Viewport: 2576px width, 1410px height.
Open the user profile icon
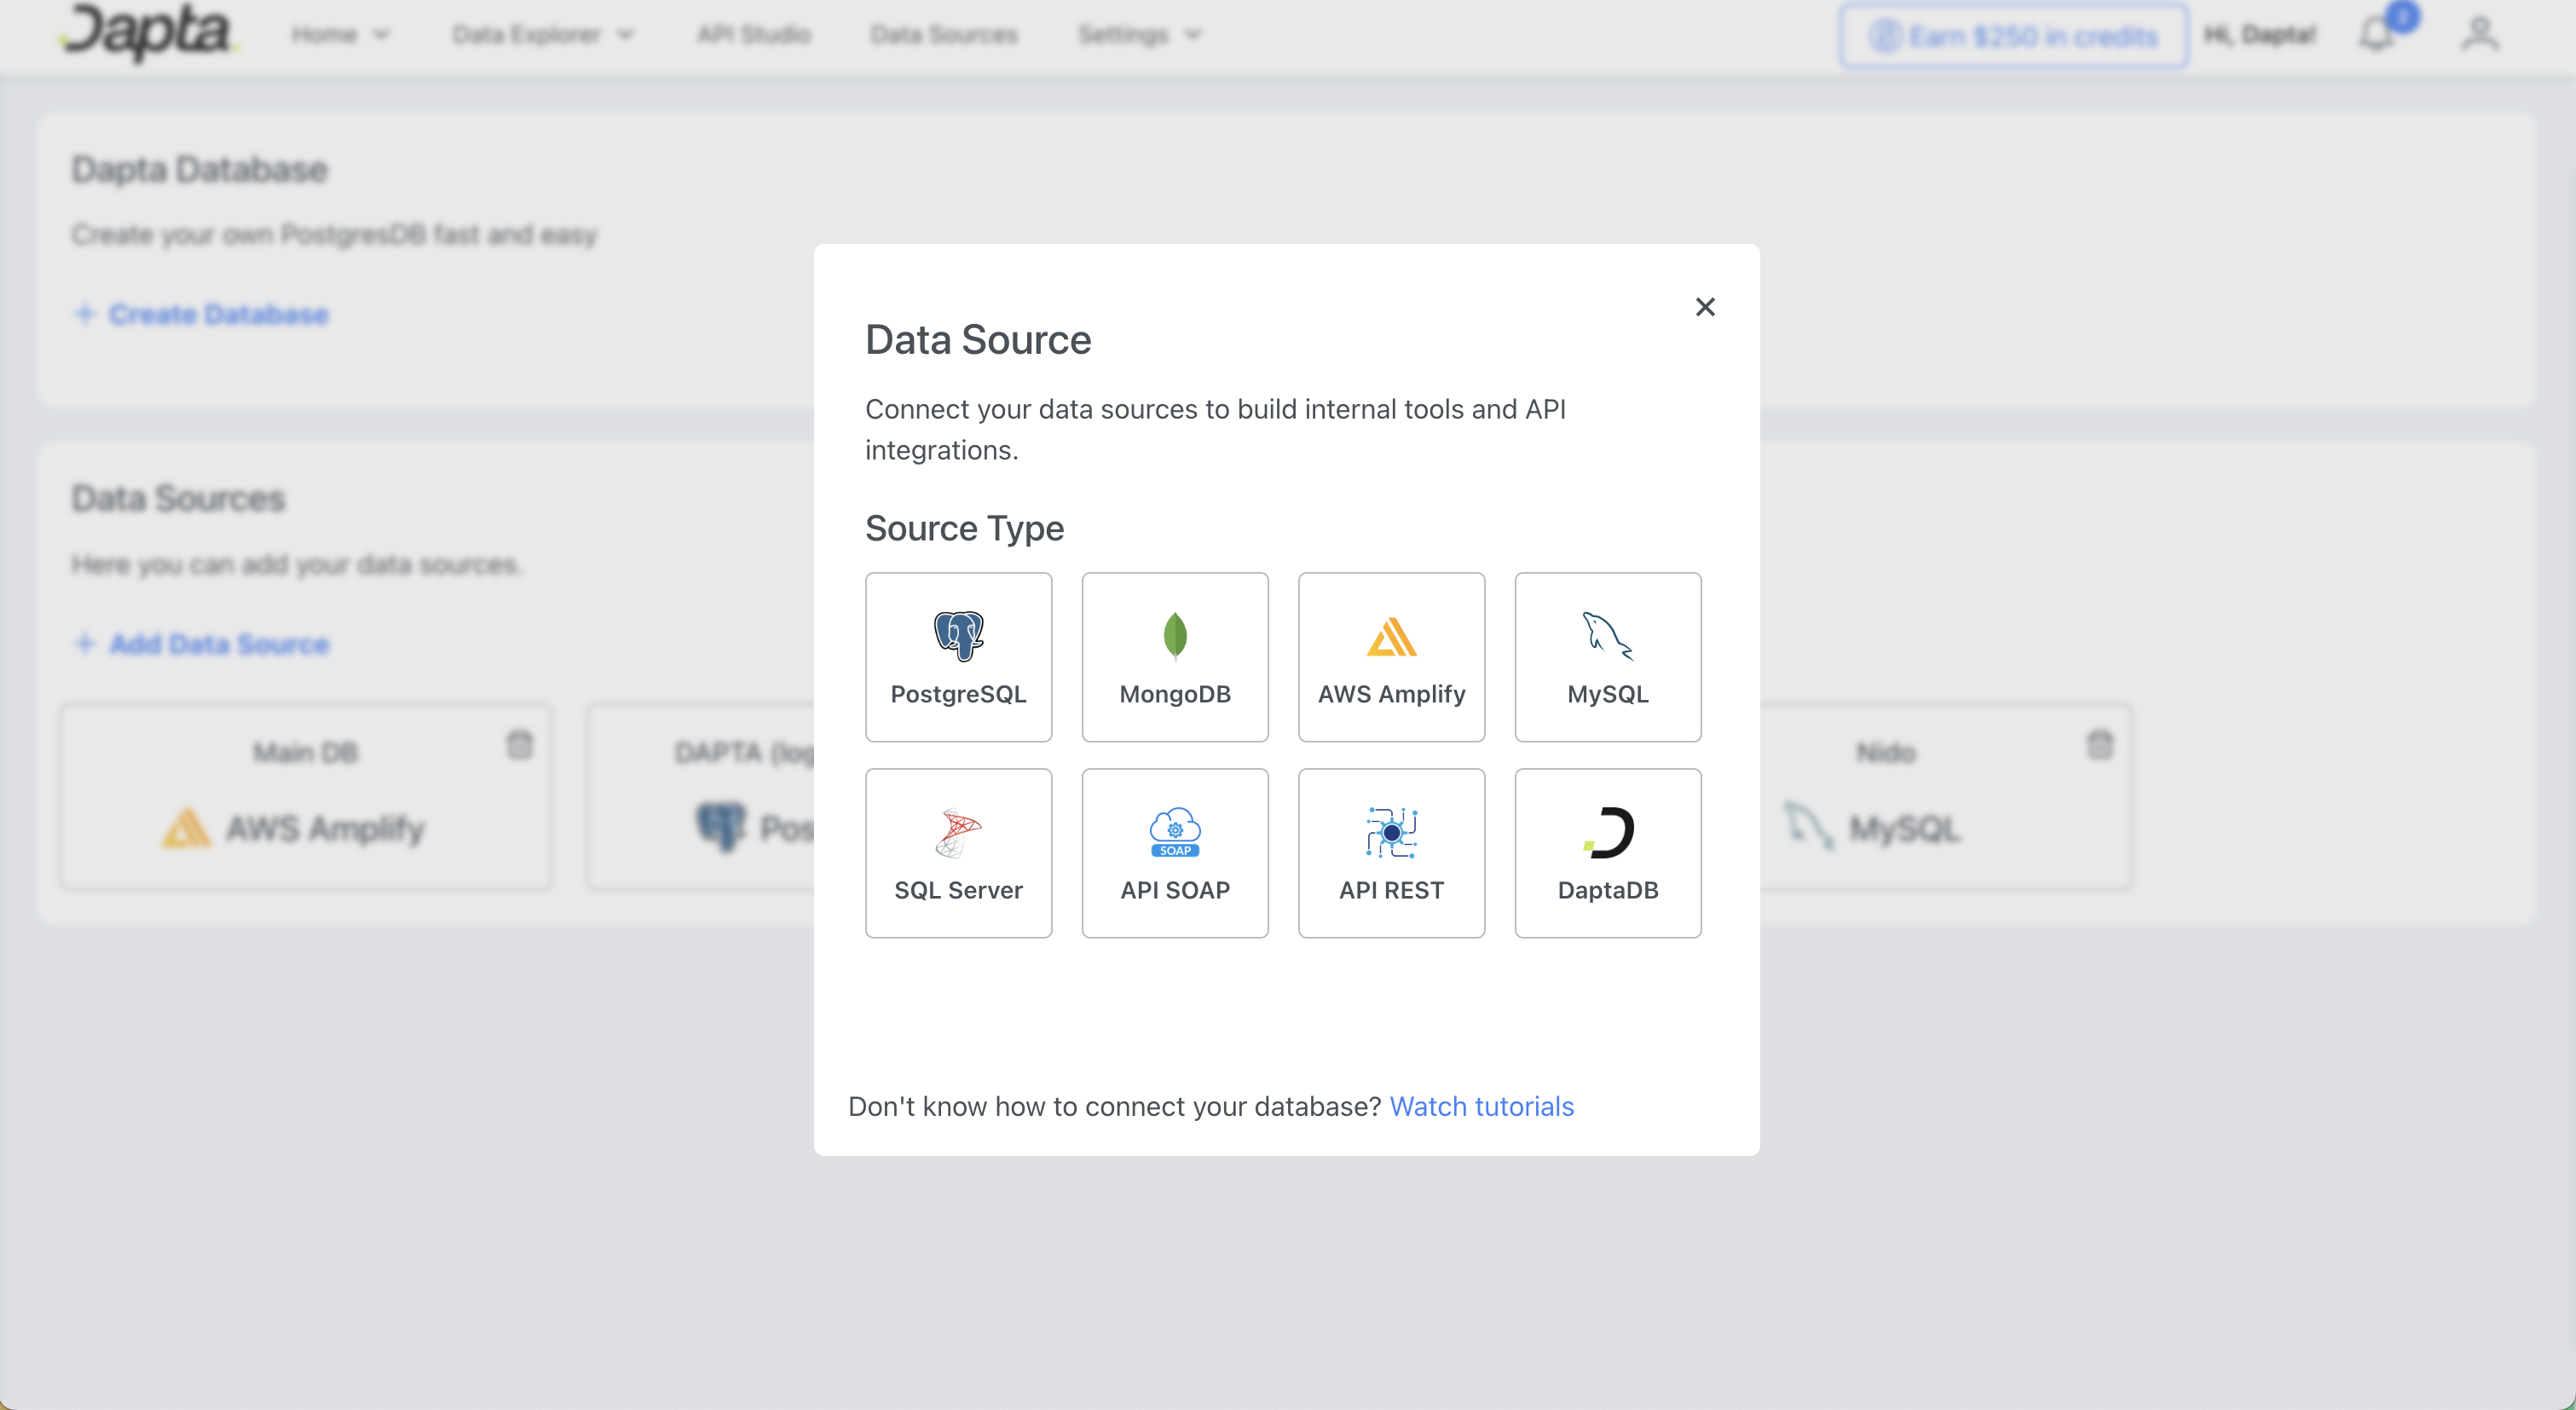[x=2479, y=35]
